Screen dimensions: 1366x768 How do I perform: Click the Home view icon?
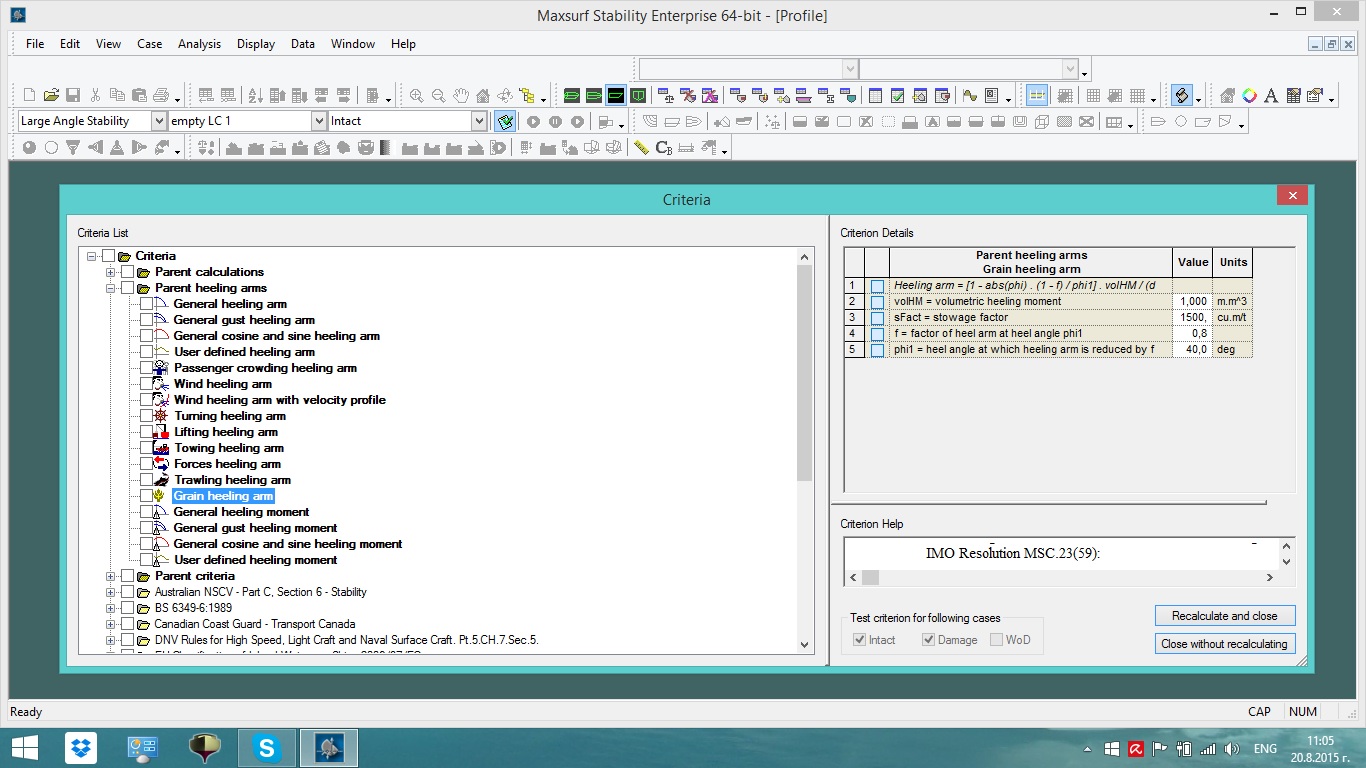click(x=483, y=96)
